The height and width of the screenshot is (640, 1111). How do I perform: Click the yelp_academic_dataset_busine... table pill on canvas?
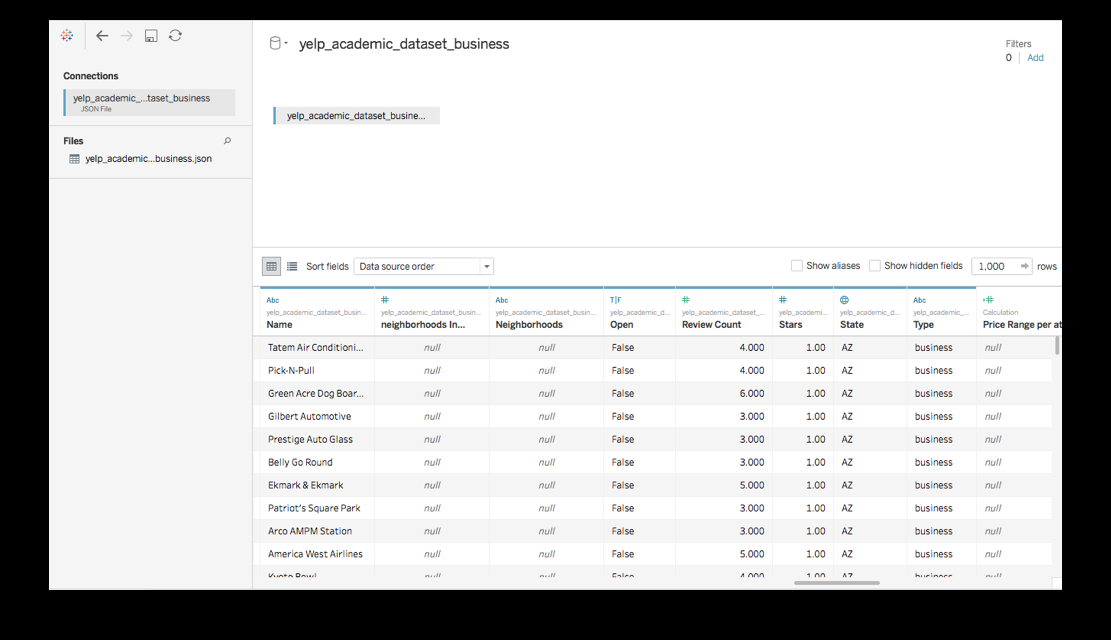pyautogui.click(x=356, y=116)
